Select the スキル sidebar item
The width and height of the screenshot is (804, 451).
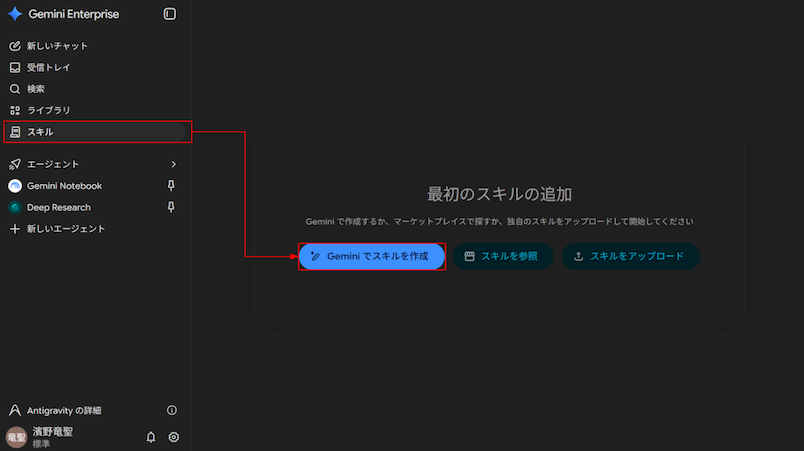coord(95,132)
